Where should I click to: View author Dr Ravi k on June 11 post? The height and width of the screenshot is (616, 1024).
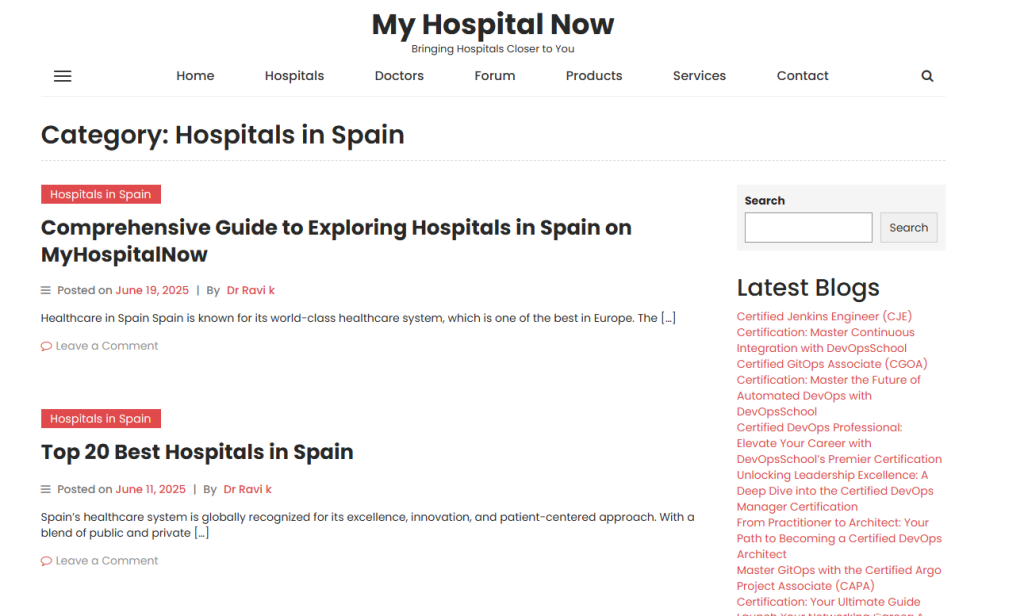click(x=248, y=489)
